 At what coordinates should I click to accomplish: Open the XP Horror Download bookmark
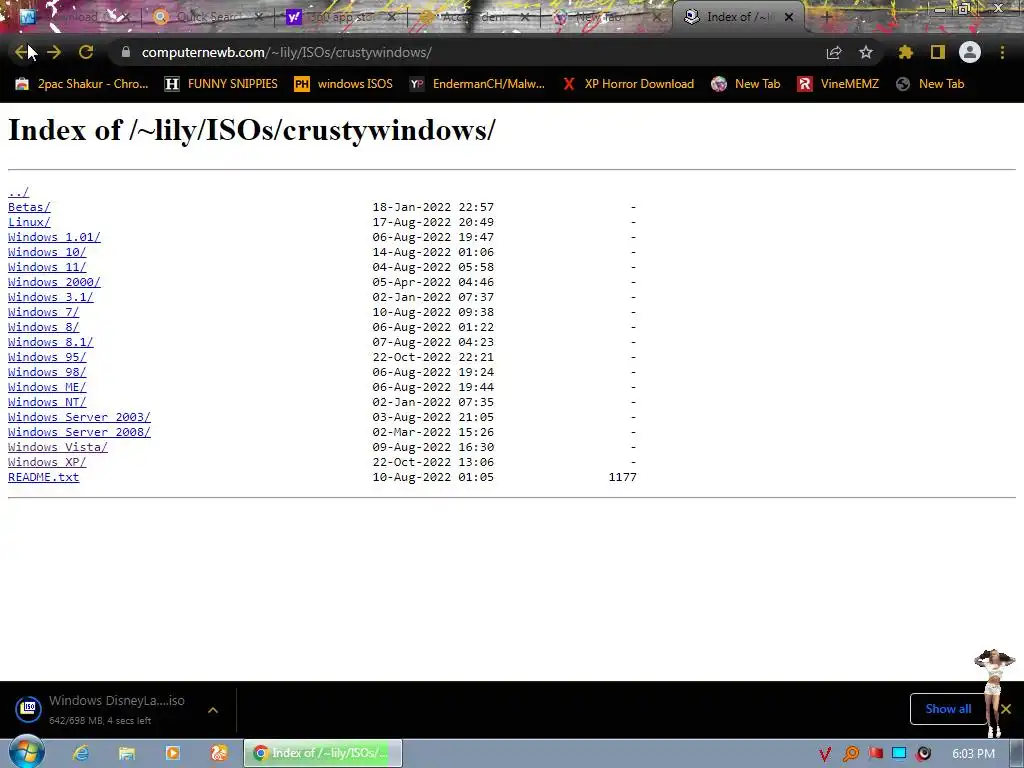(628, 84)
